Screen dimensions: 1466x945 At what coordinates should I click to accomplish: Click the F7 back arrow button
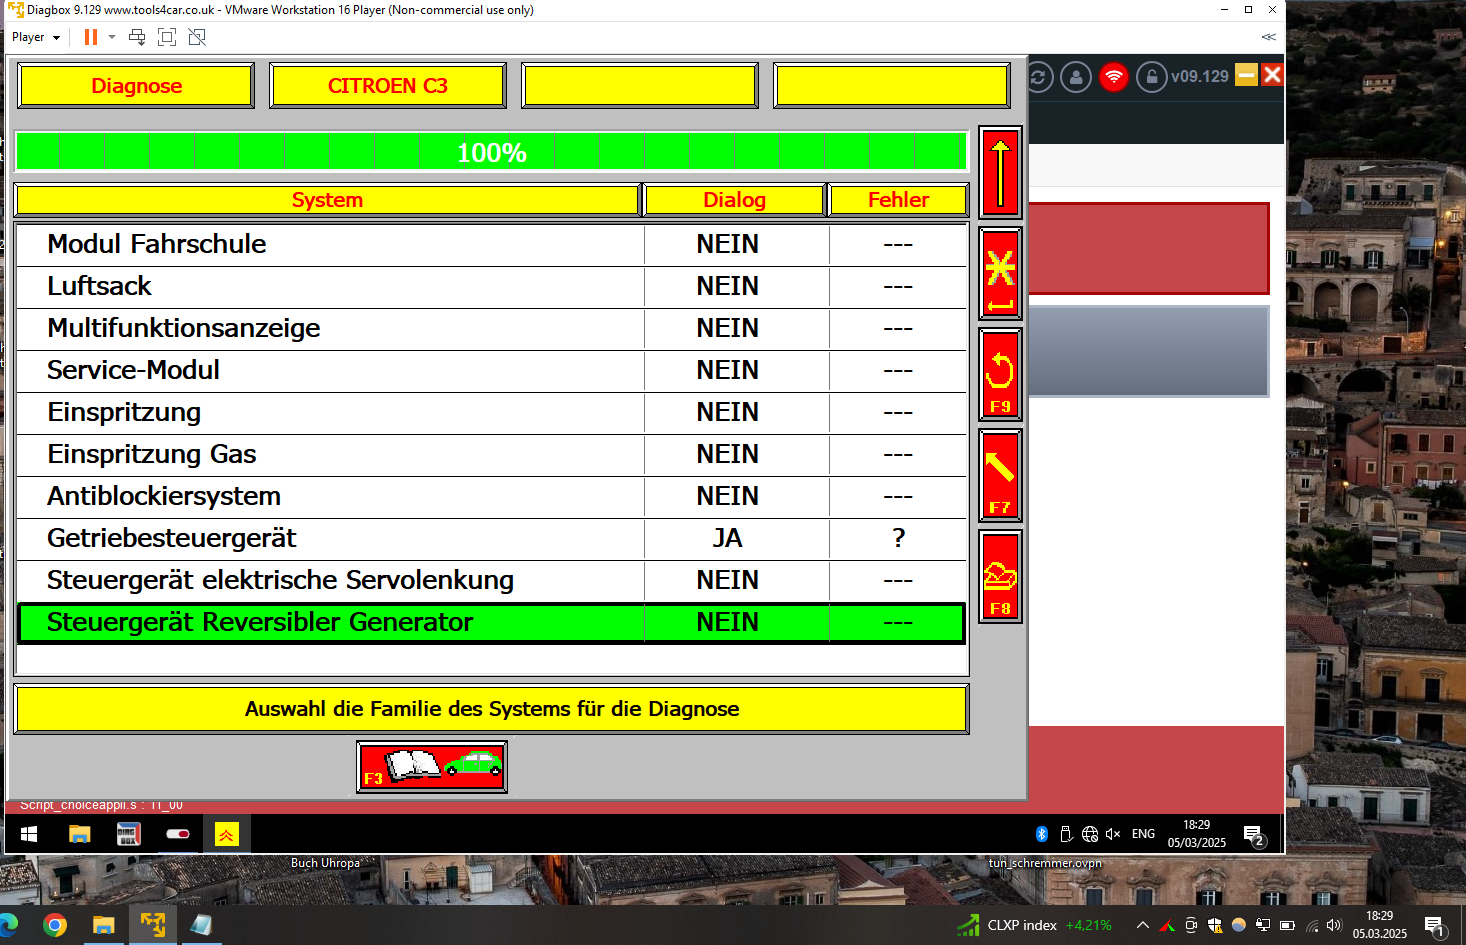point(1000,476)
